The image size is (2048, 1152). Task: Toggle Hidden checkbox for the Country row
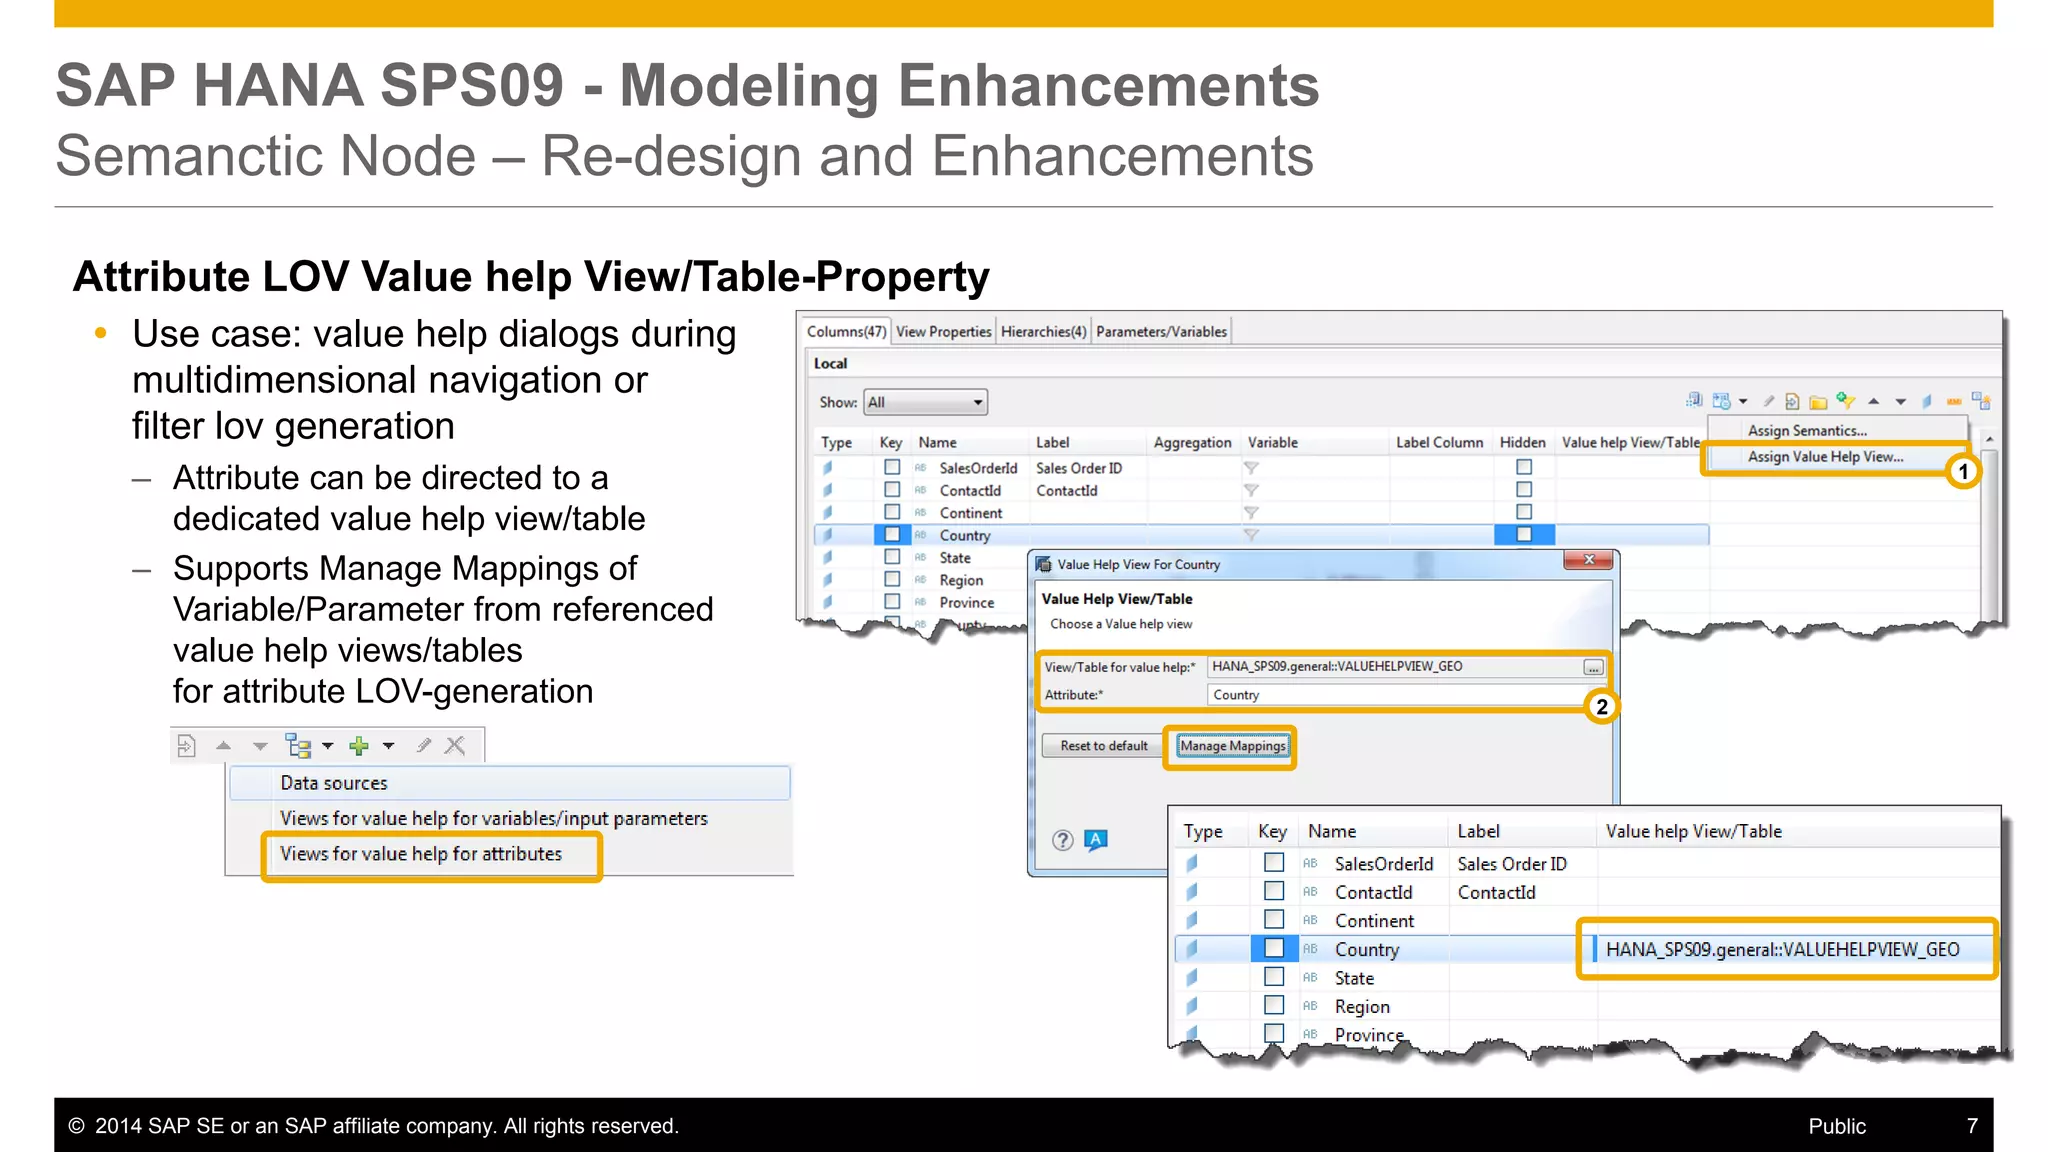(x=1524, y=535)
